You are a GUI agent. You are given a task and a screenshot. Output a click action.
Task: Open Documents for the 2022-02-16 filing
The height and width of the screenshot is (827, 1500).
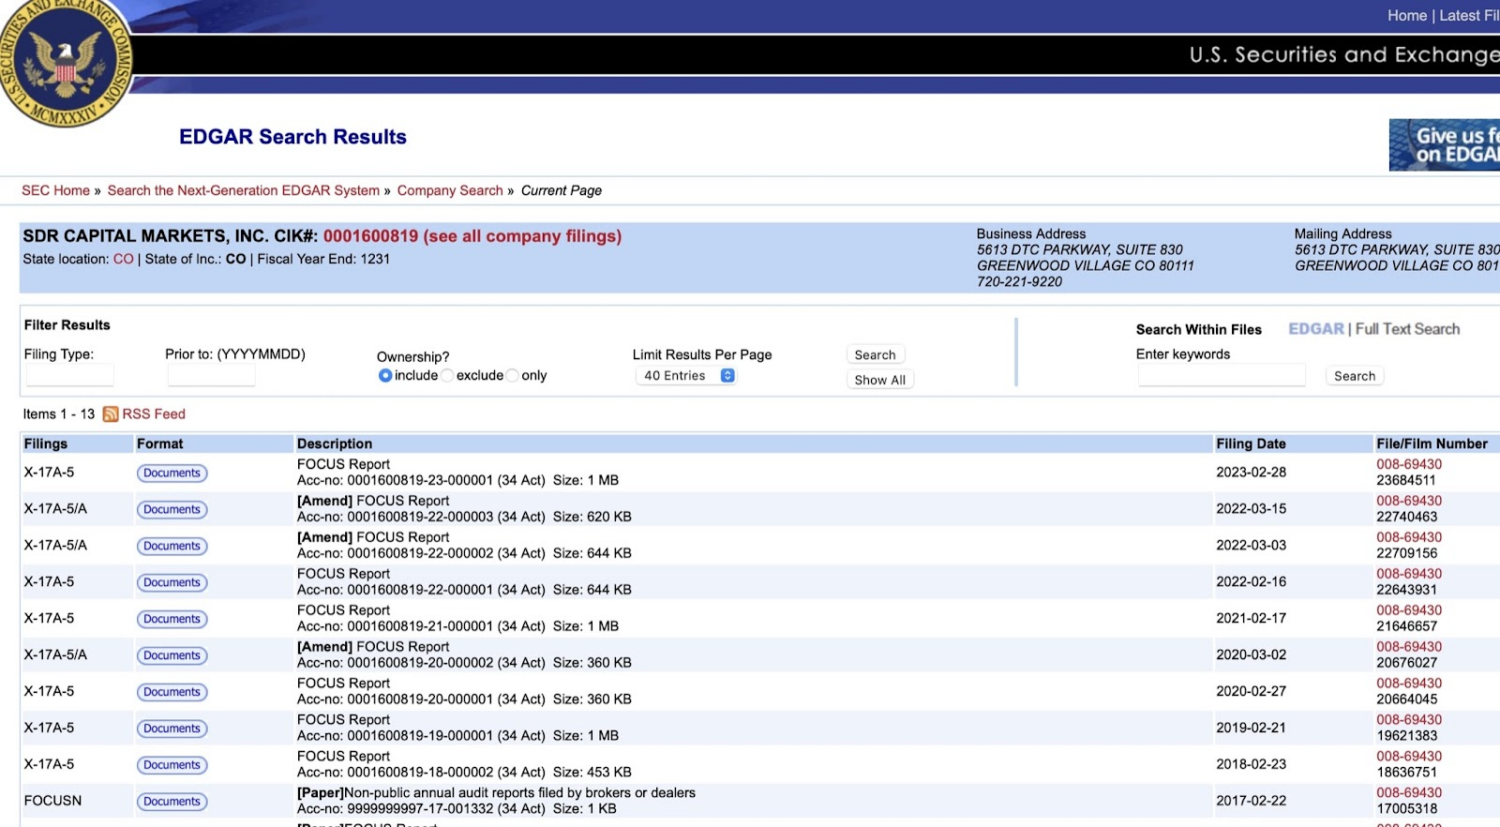tap(172, 583)
